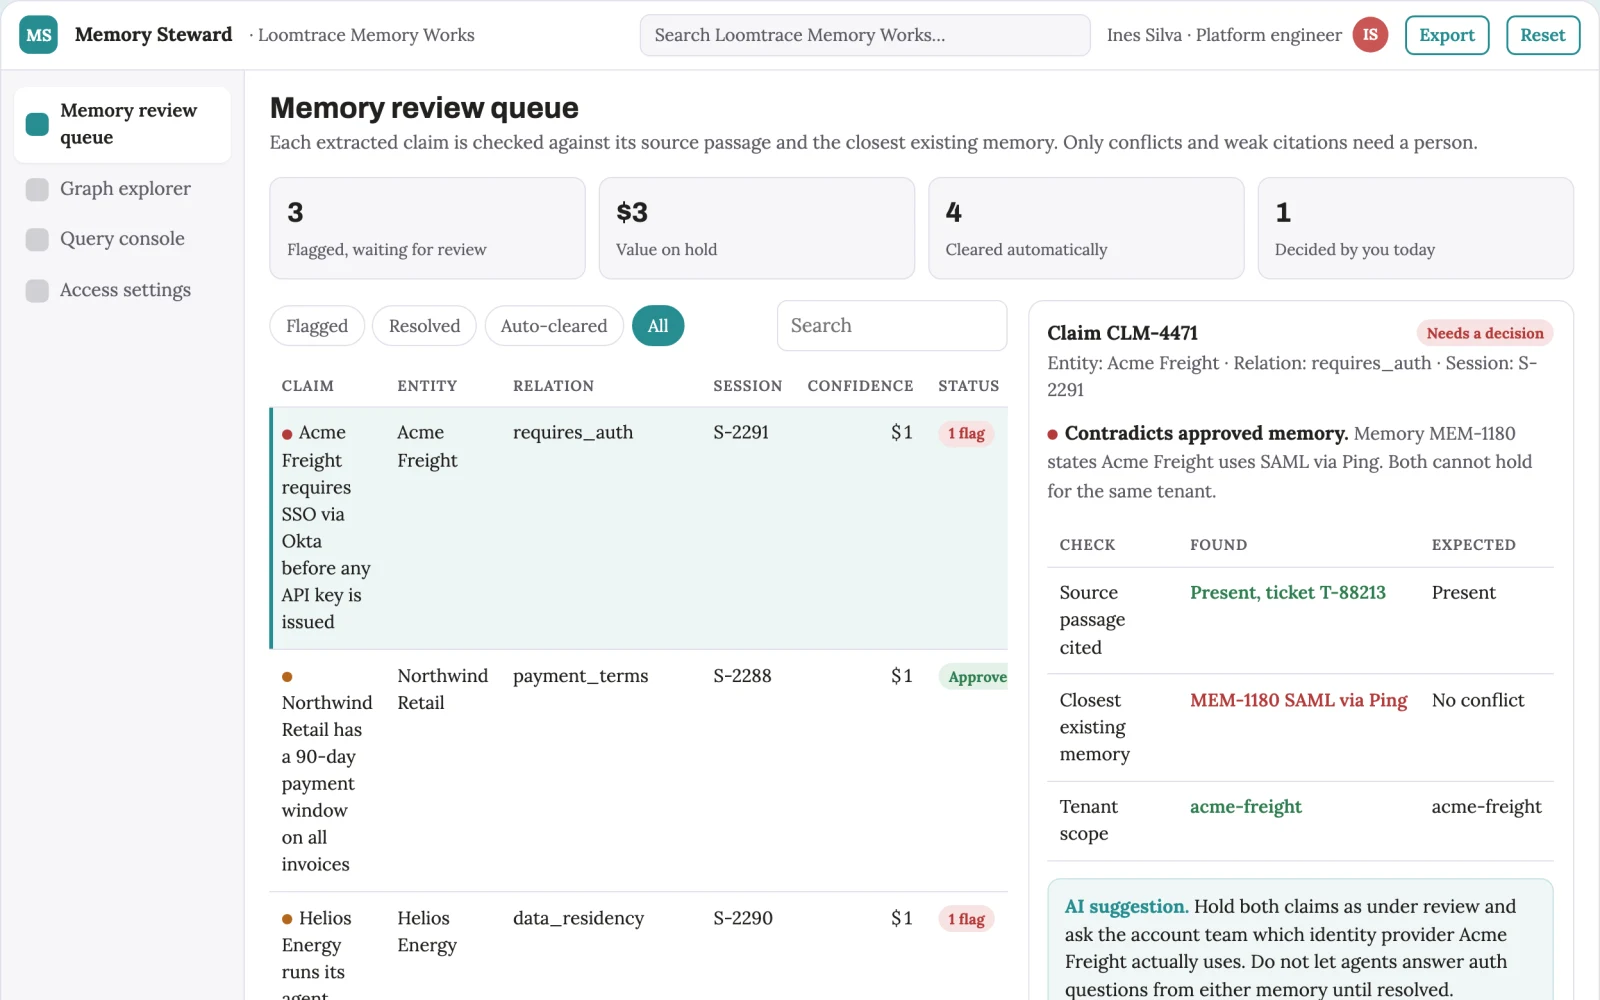The height and width of the screenshot is (1000, 1600).
Task: Sort by the SESSION column header
Action: coord(747,386)
